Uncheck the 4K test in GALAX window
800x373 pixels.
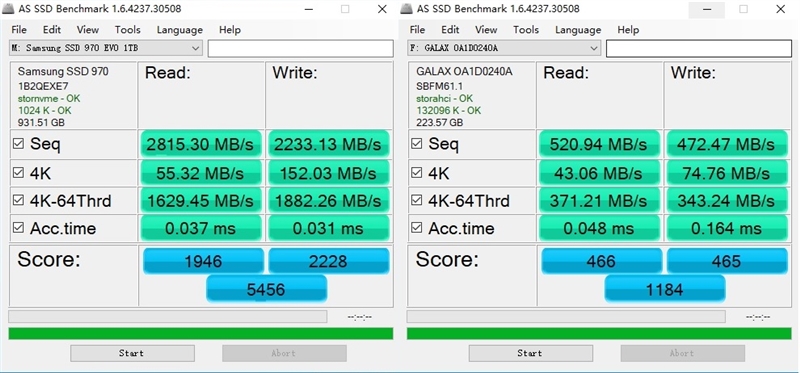417,173
